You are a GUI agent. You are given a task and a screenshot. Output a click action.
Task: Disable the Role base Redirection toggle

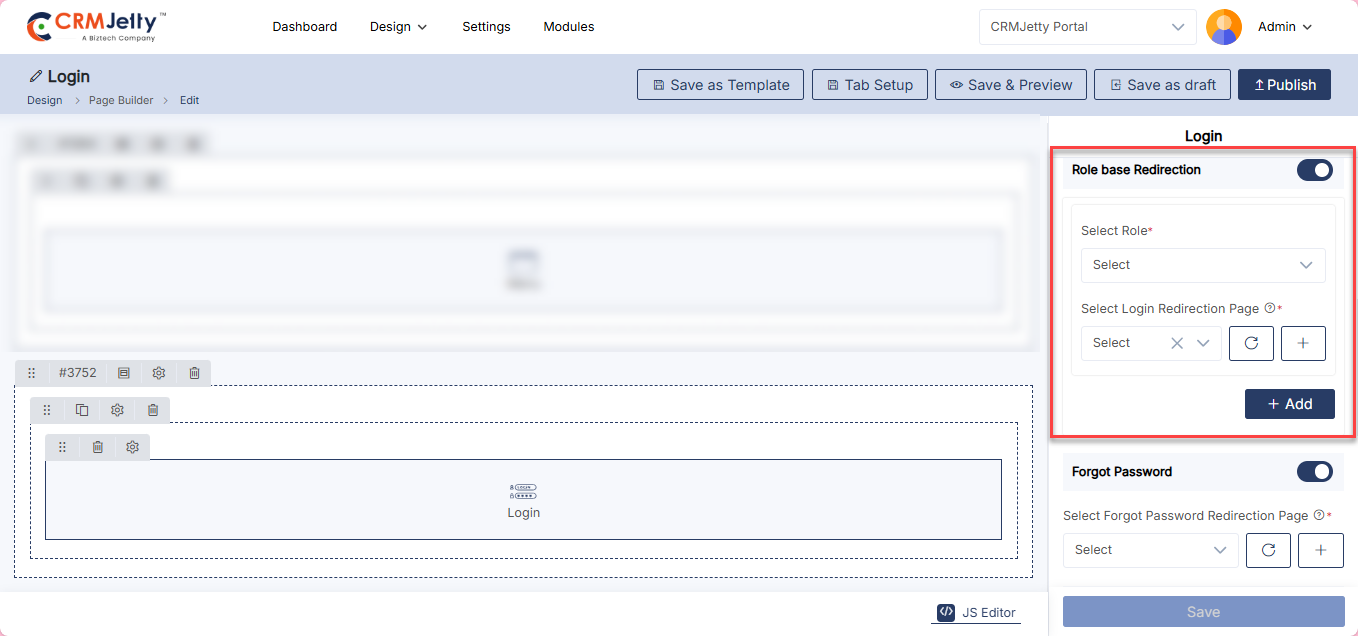click(x=1314, y=170)
